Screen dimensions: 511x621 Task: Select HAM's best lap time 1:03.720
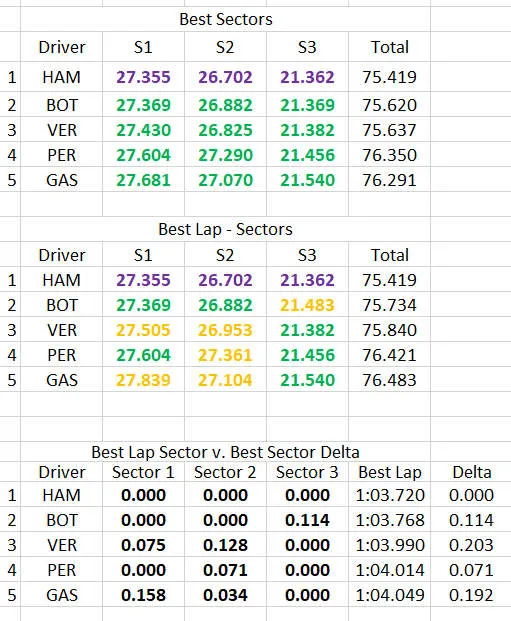pyautogui.click(x=390, y=495)
